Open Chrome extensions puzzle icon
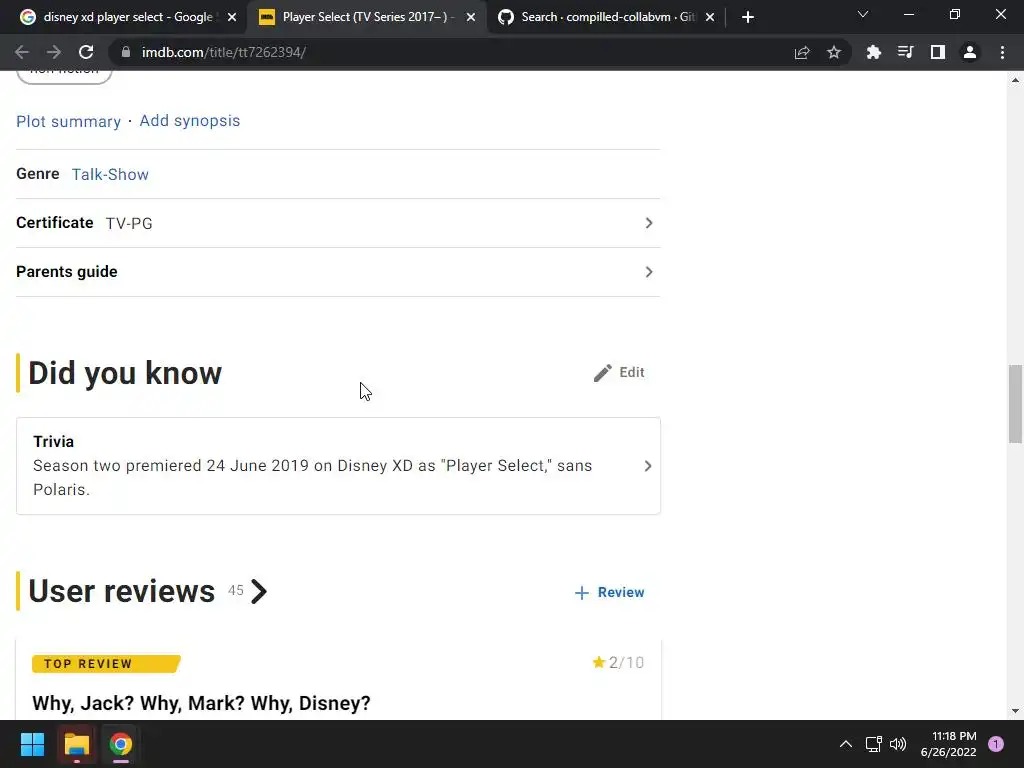The image size is (1024, 768). 873,52
